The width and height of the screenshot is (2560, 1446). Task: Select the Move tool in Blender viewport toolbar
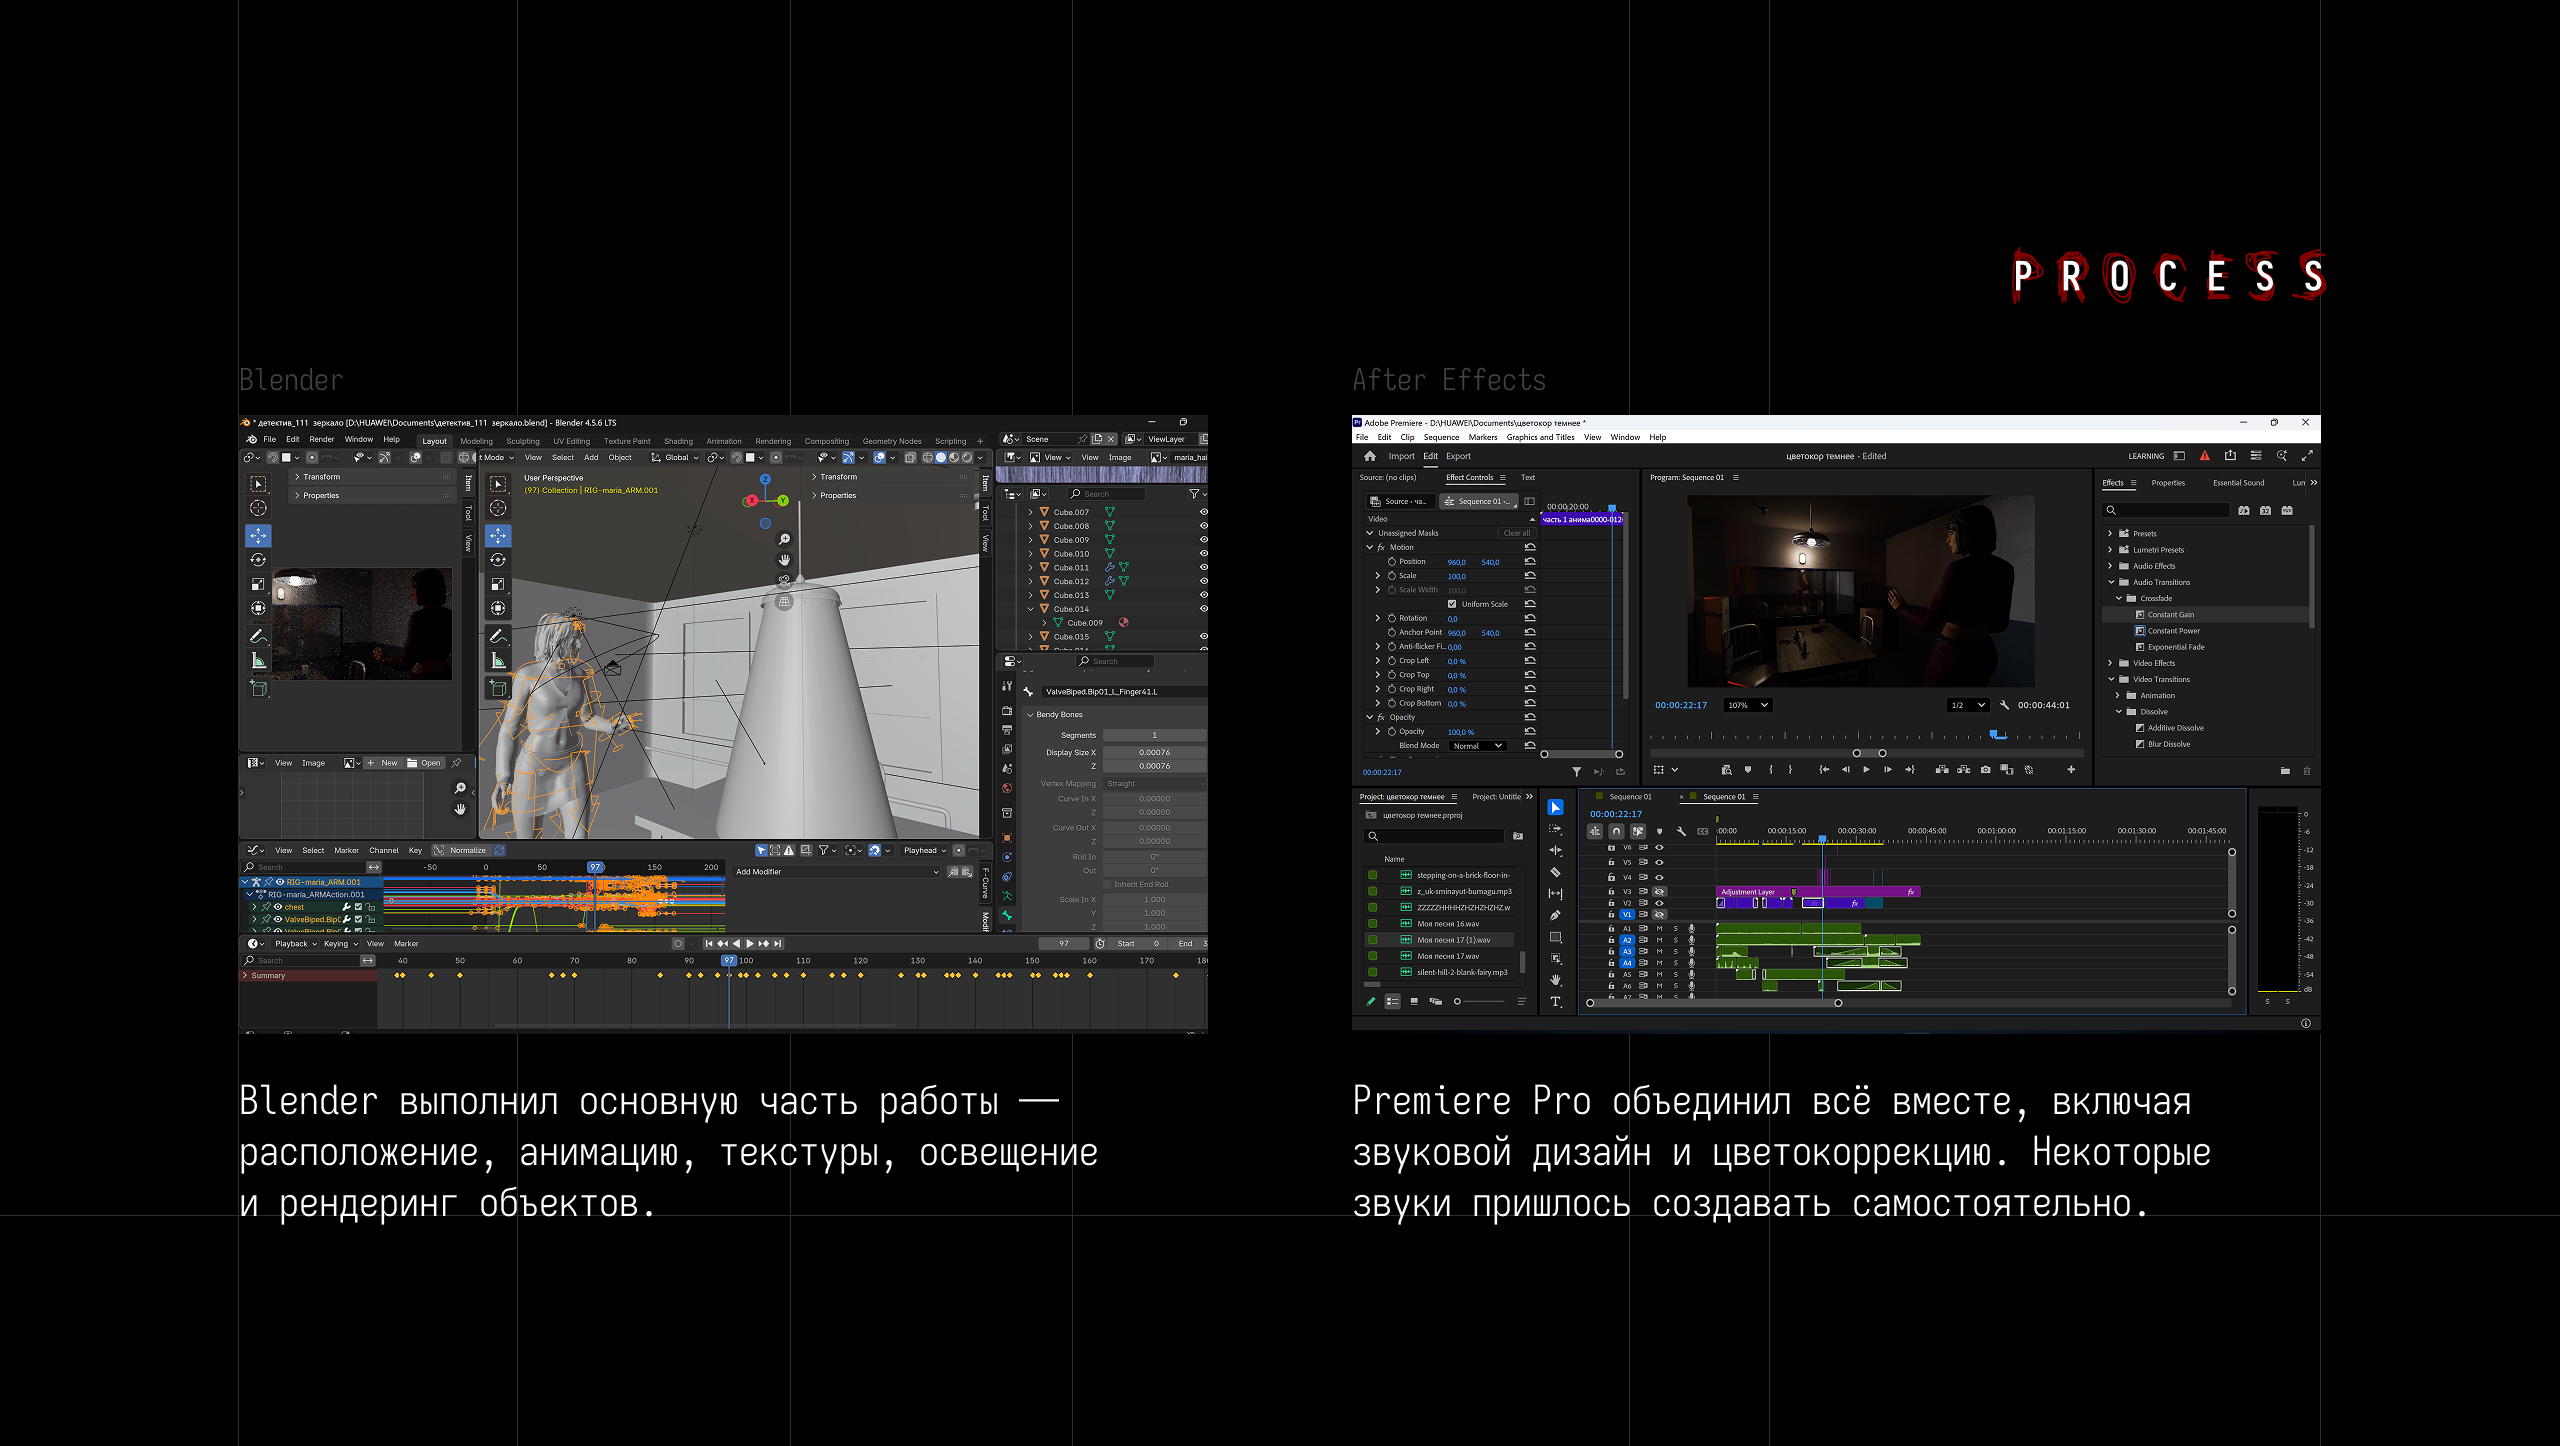click(498, 536)
